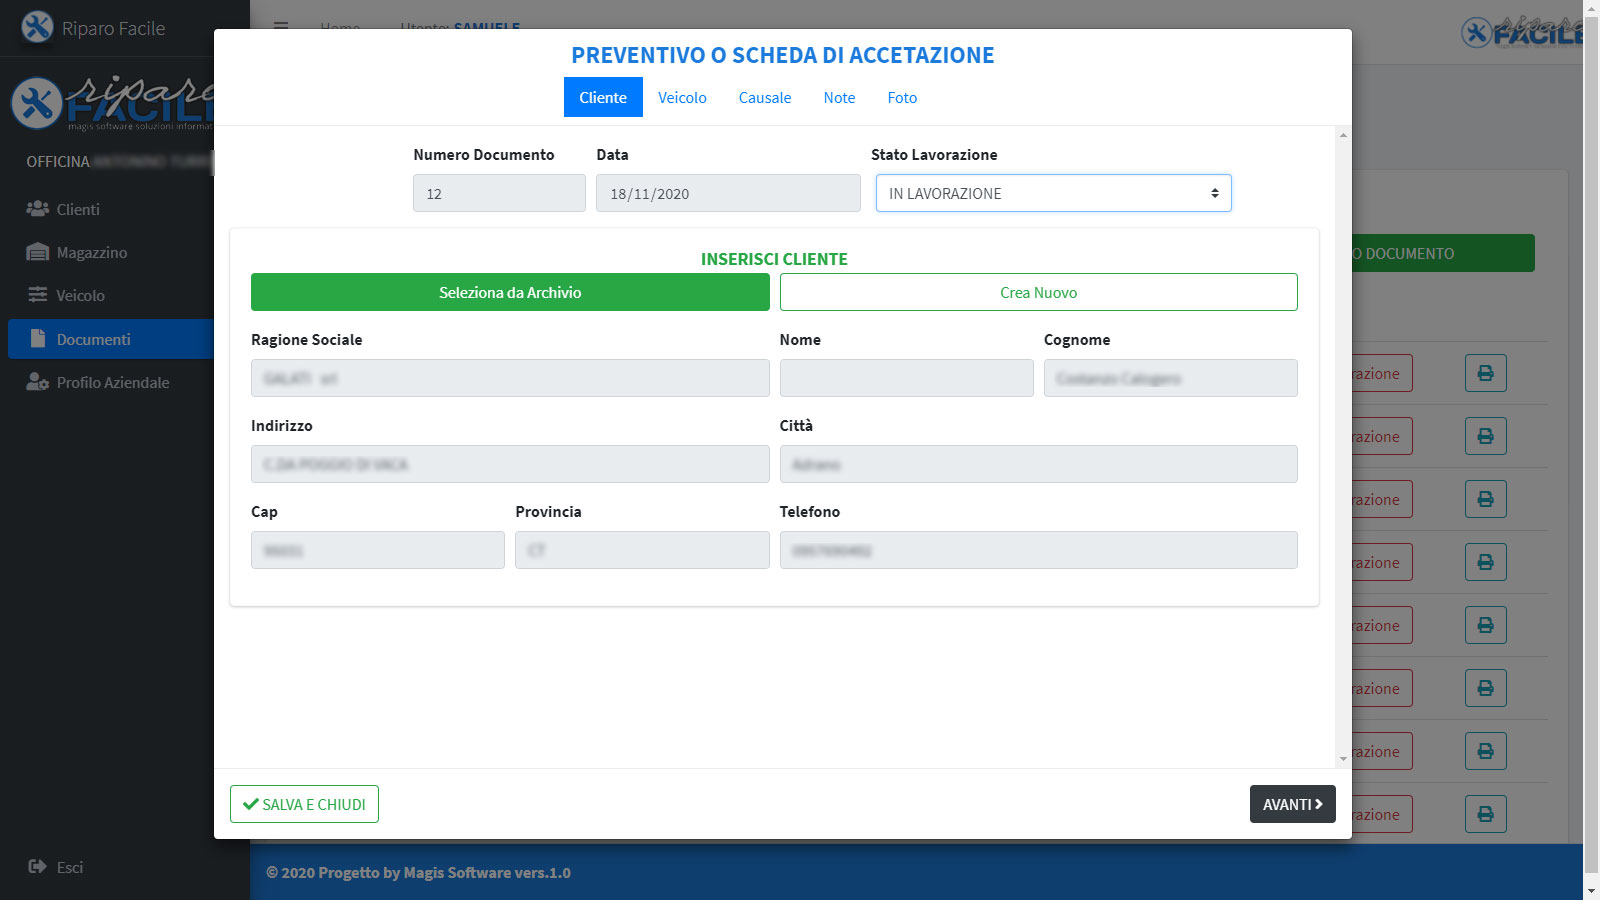The width and height of the screenshot is (1600, 900).
Task: Click the seventh print icon in the background list
Action: pyautogui.click(x=1486, y=751)
